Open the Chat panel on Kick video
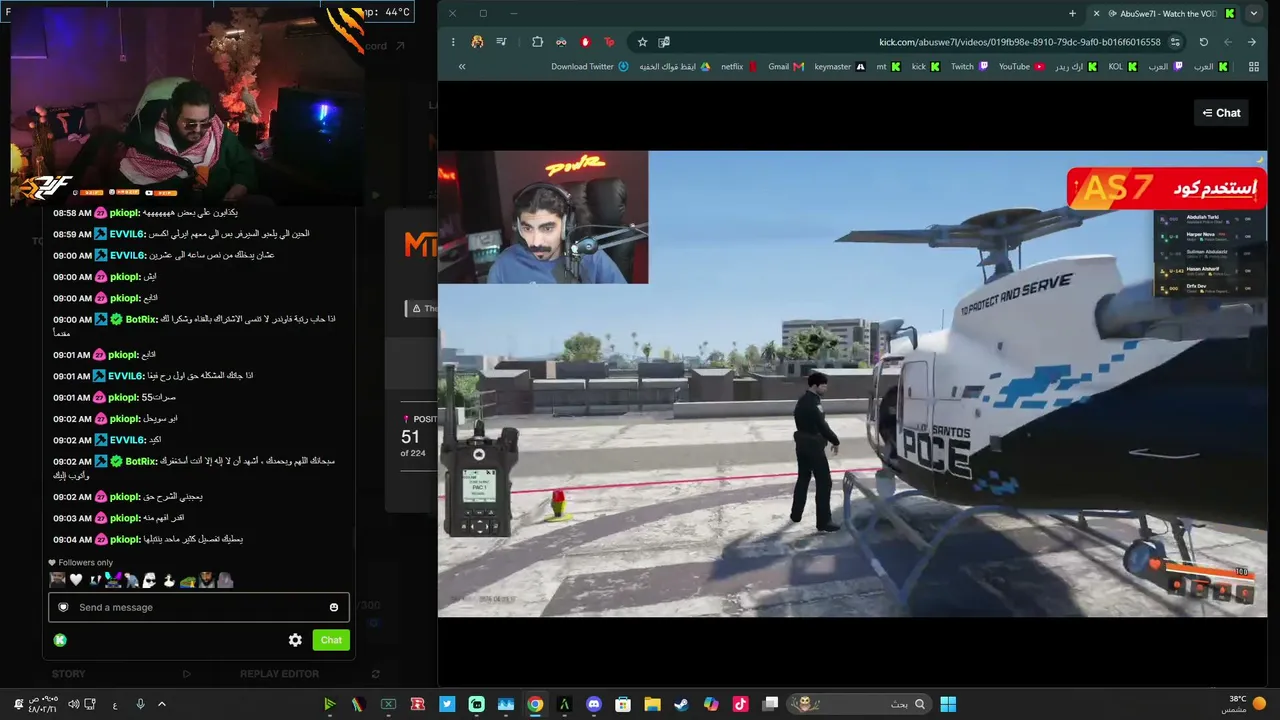This screenshot has width=1280, height=720. pyautogui.click(x=1221, y=113)
